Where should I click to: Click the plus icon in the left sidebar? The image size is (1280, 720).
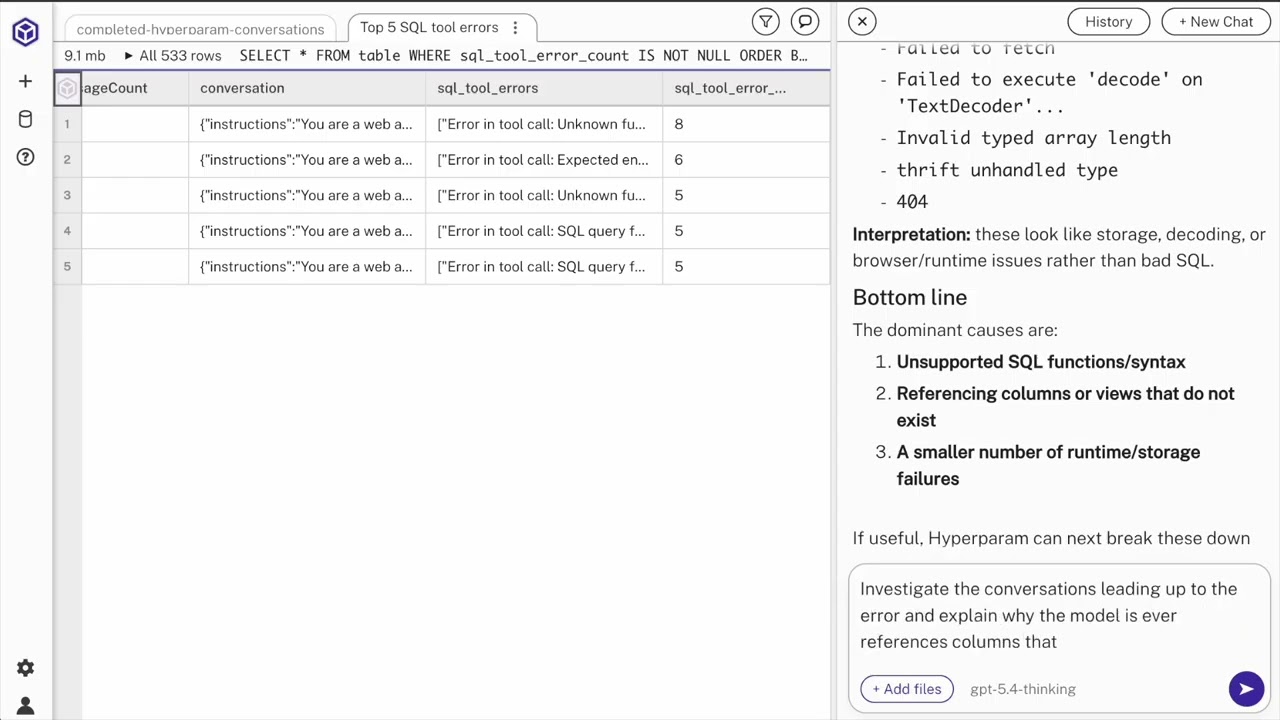25,81
